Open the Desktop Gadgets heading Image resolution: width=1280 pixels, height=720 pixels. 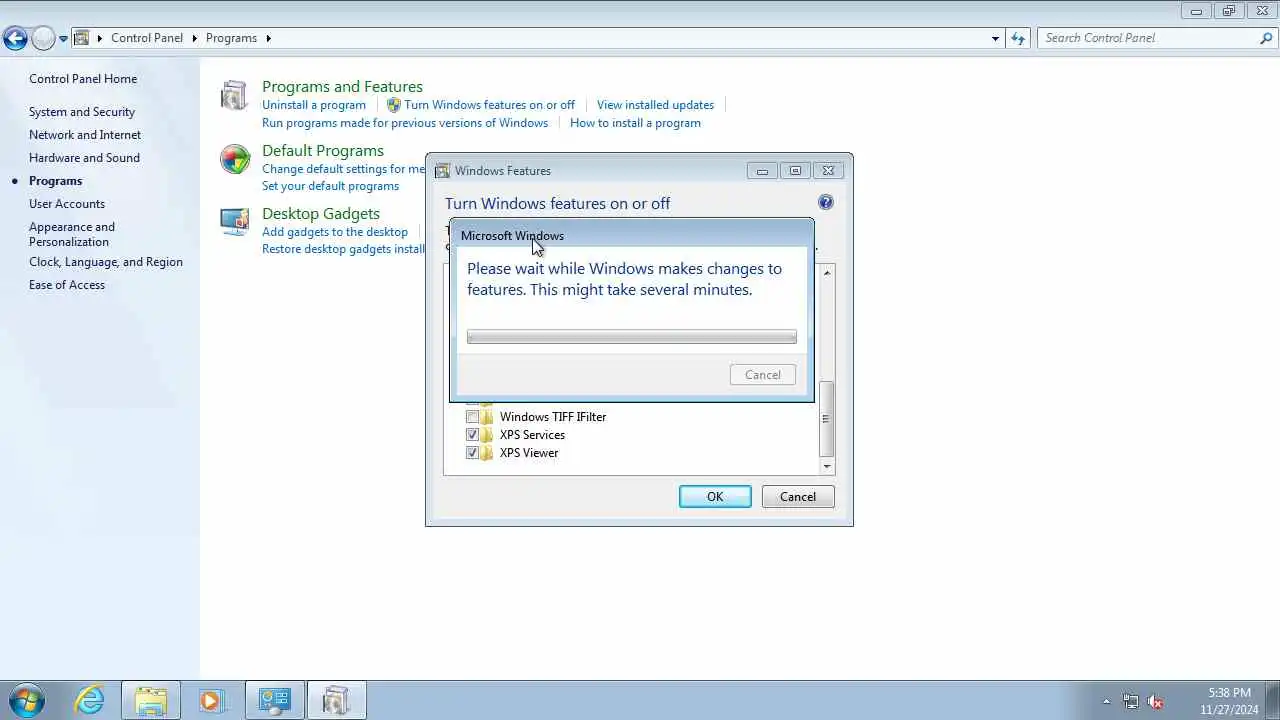[x=321, y=214]
